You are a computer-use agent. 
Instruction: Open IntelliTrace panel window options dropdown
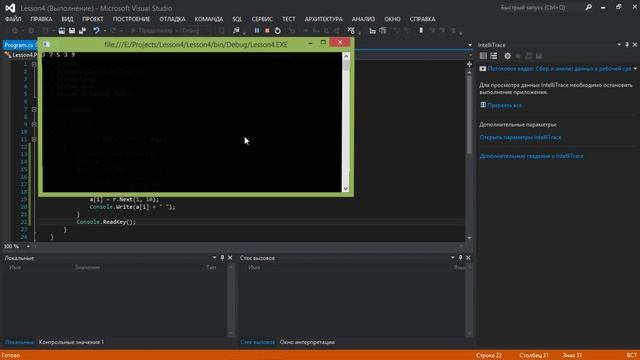tap(619, 44)
